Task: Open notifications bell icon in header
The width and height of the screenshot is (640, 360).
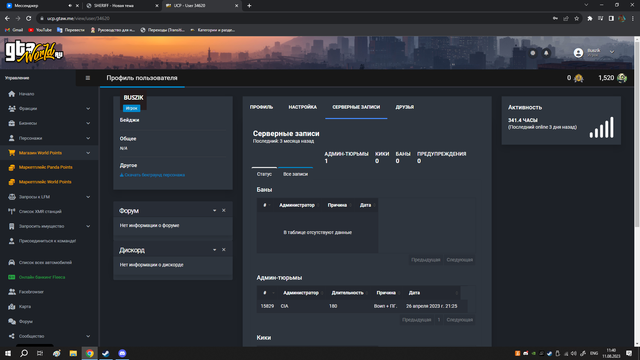Action: pos(546,53)
